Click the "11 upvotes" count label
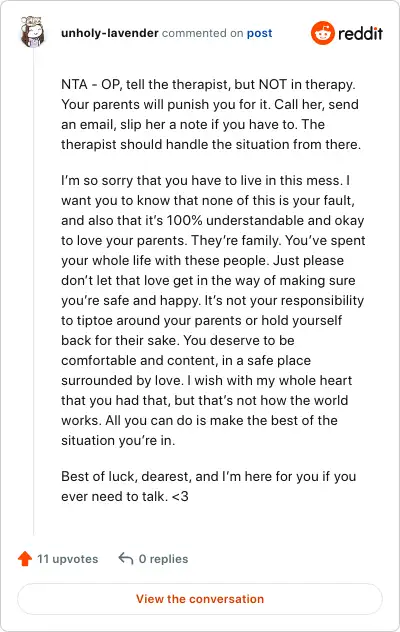 [x=67, y=559]
